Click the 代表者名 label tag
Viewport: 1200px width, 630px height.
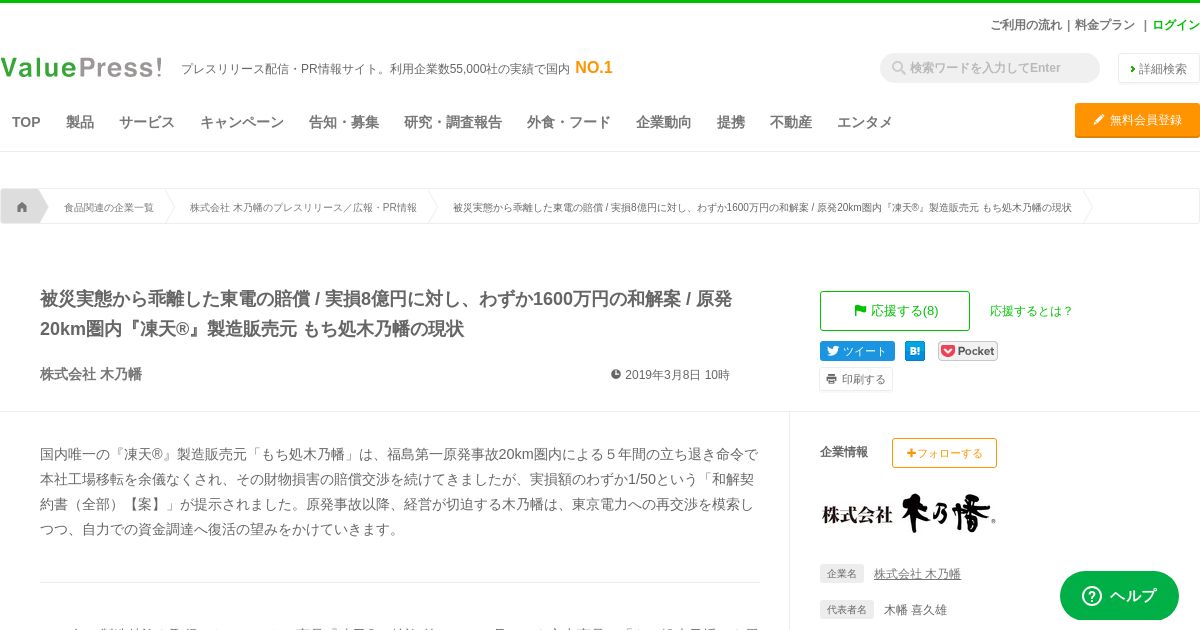(x=847, y=610)
